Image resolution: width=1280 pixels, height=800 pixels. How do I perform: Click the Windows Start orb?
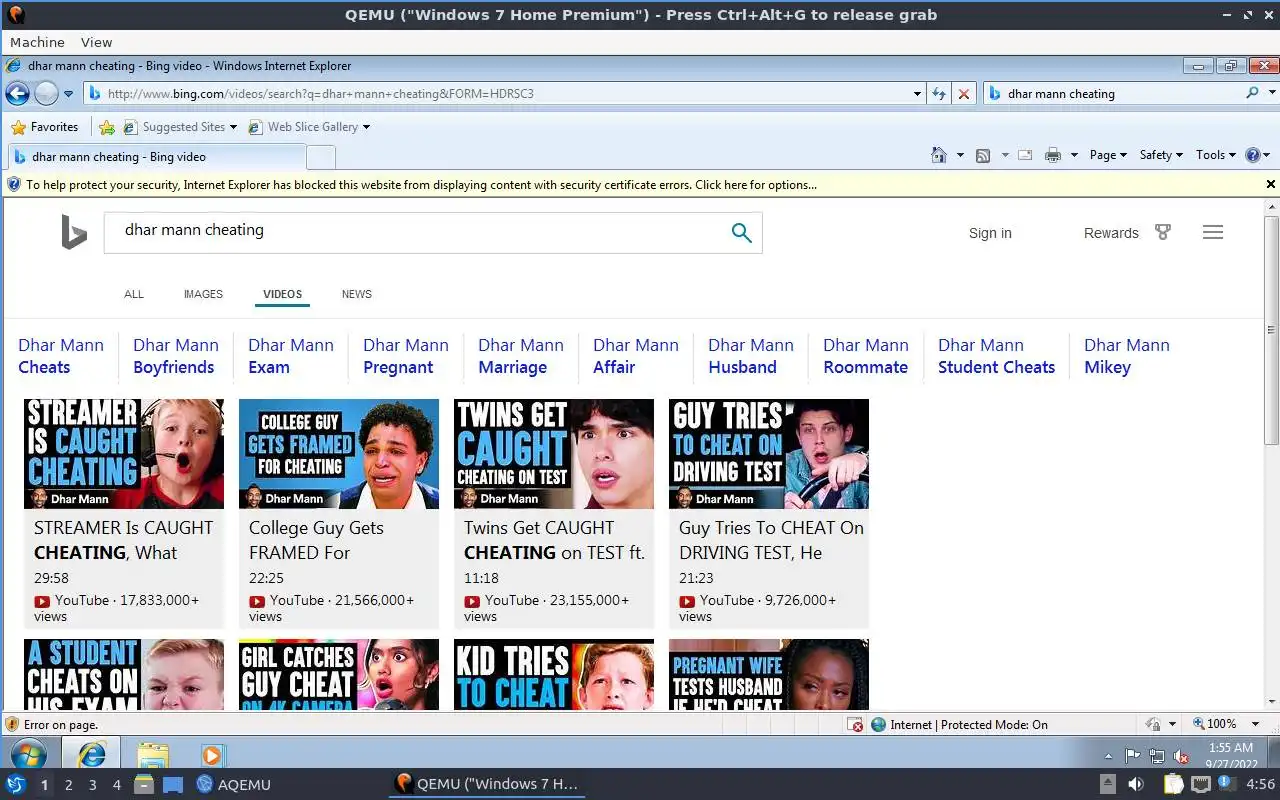[28, 754]
